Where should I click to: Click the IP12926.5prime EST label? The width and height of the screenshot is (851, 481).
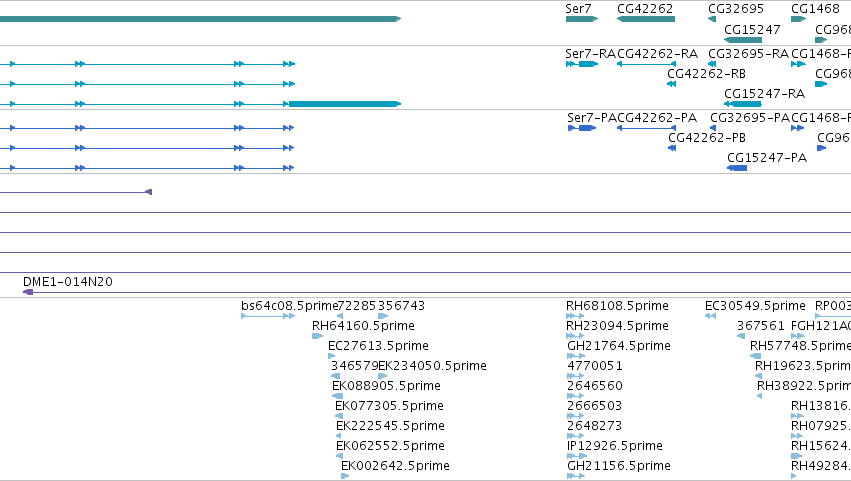pyautogui.click(x=615, y=446)
